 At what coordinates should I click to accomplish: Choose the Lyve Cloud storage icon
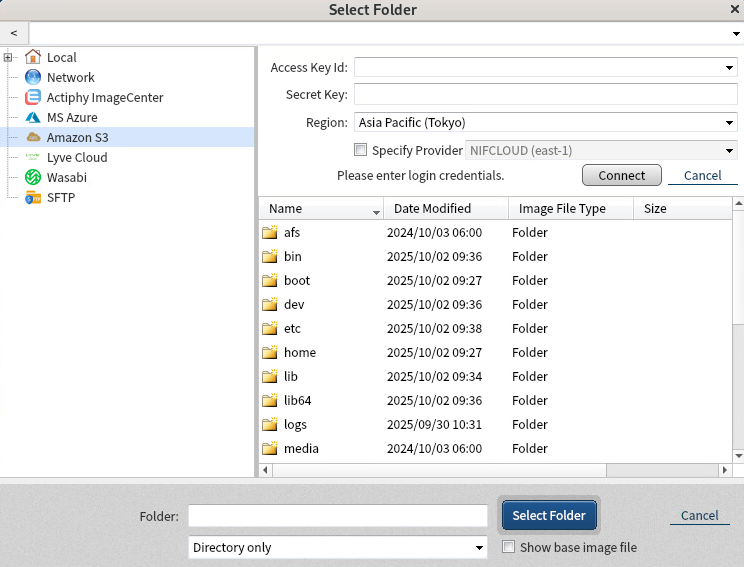(x=33, y=157)
